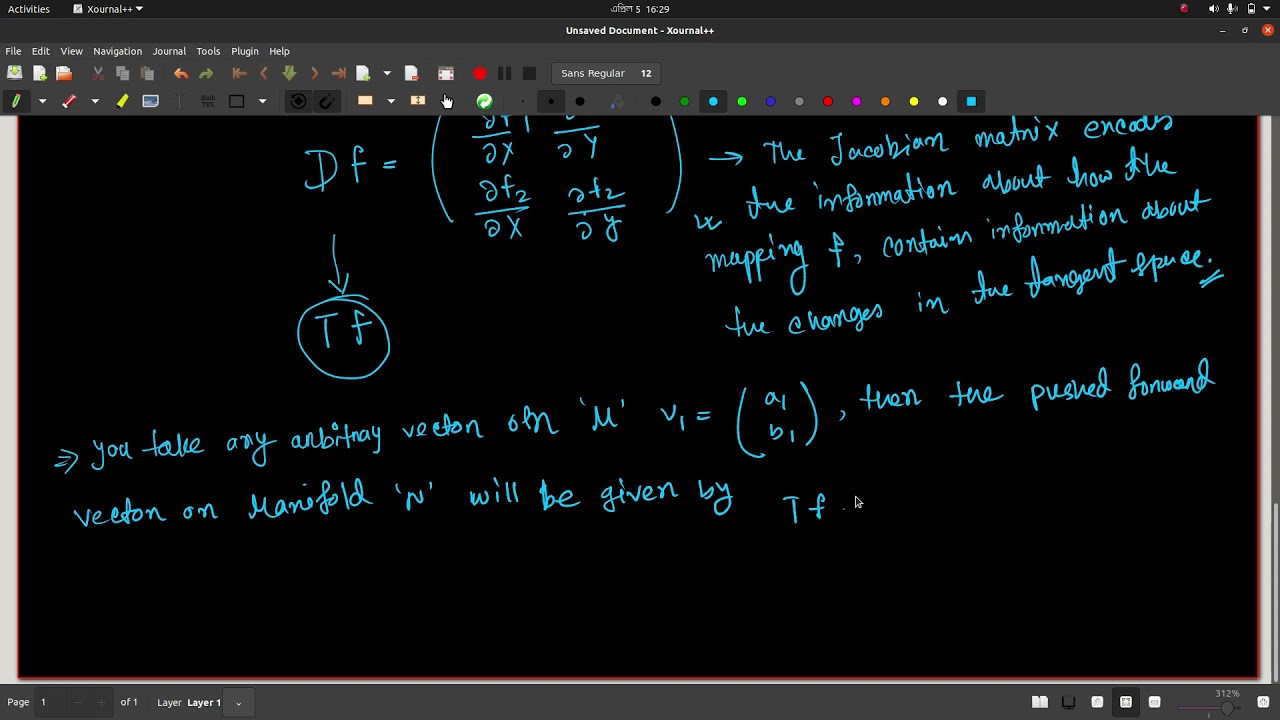Open the Help menu

click(280, 51)
